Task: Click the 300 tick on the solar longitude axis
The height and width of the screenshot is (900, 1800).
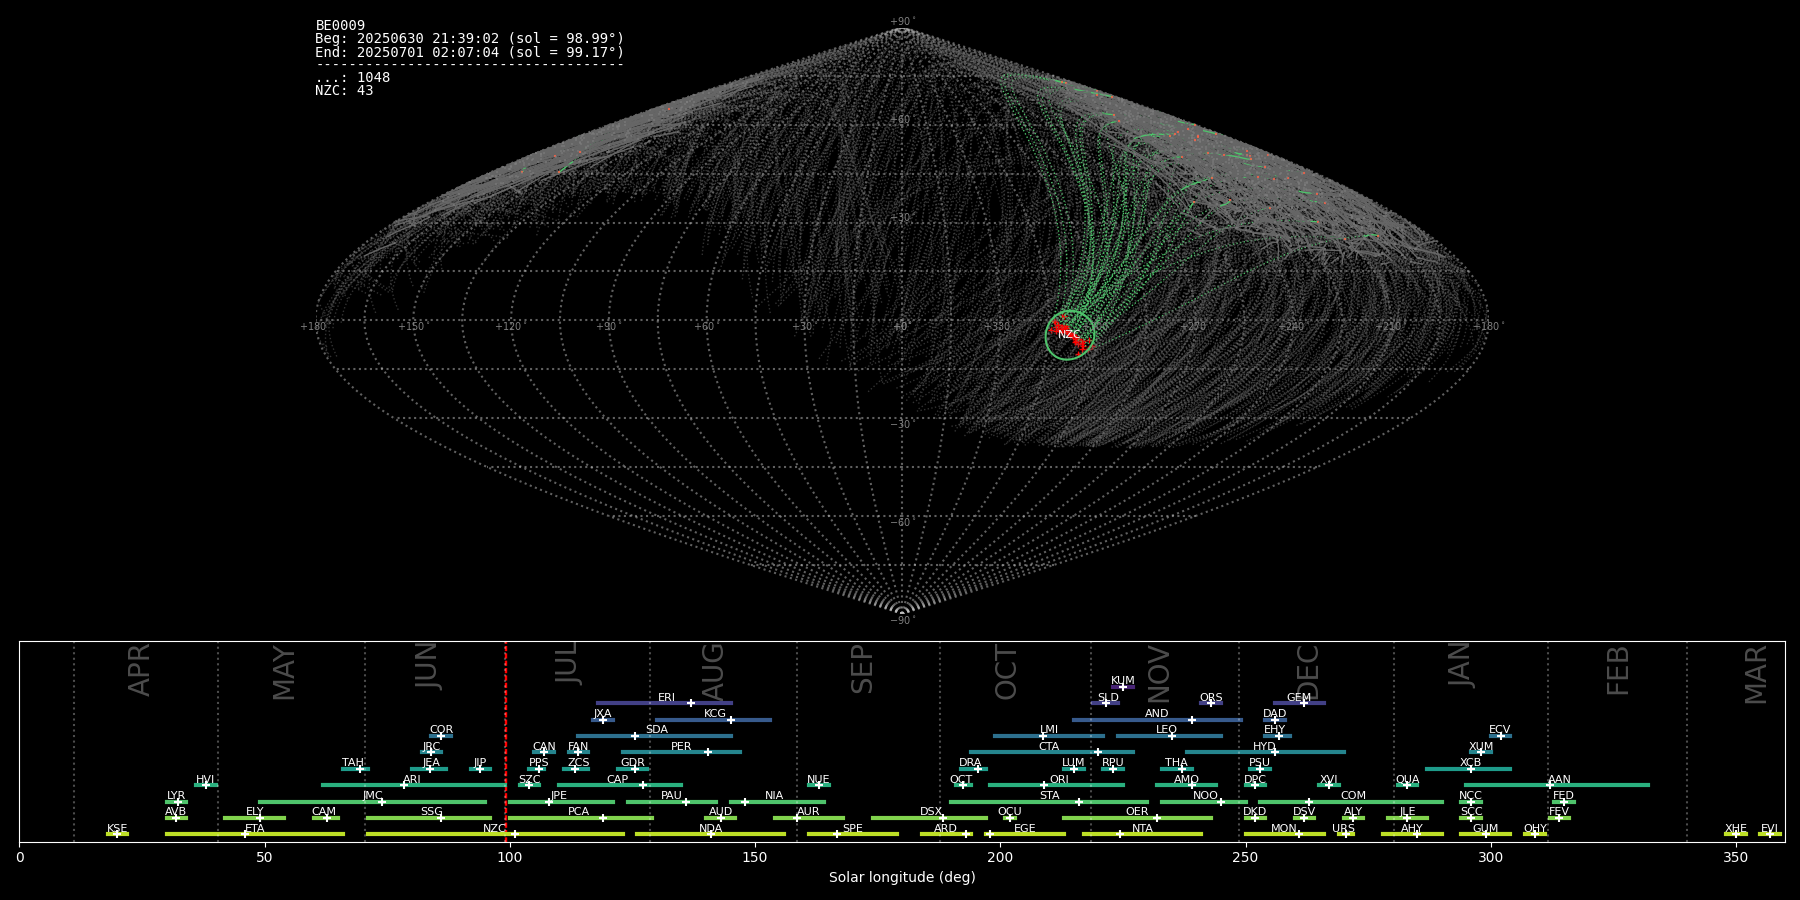Action: 1490,857
